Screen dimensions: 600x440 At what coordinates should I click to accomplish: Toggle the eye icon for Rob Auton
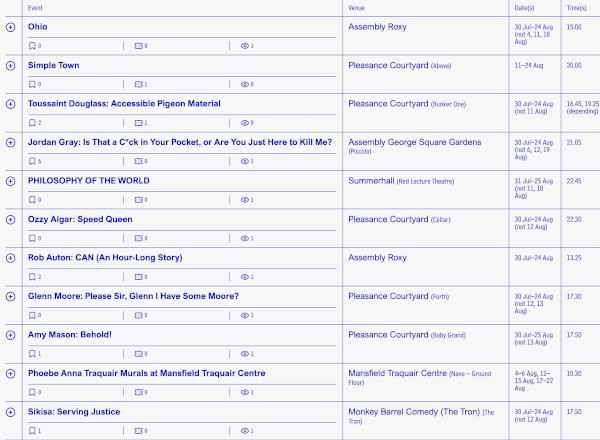[245, 277]
